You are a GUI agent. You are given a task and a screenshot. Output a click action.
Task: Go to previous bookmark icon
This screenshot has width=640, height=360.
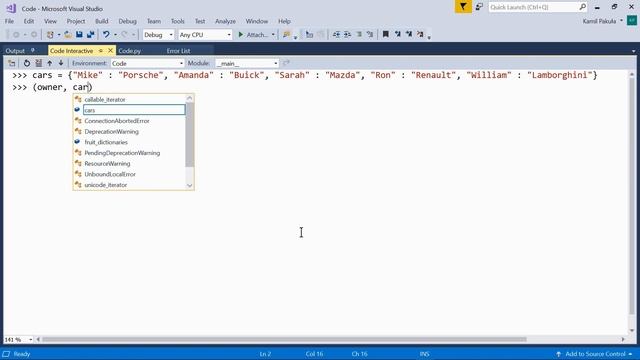[397, 35]
